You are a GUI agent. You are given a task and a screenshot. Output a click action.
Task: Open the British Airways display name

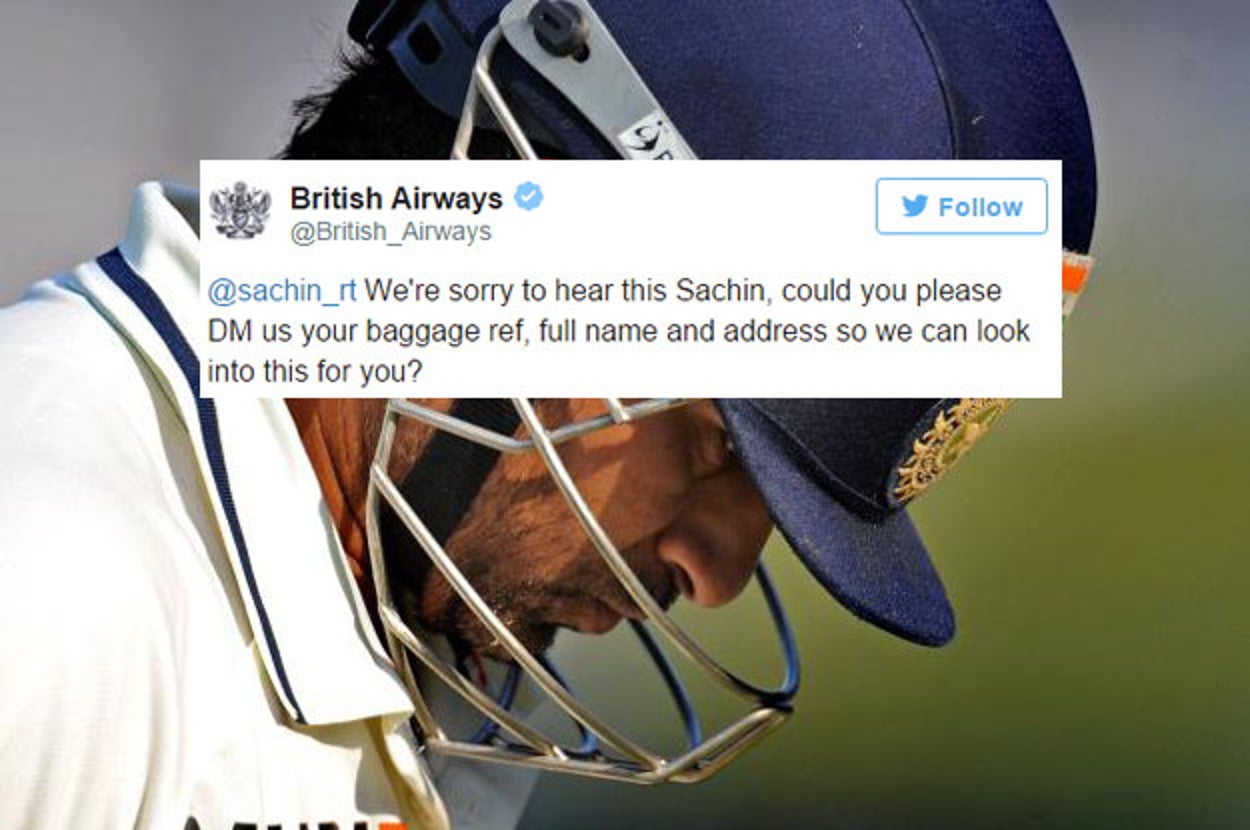tap(396, 199)
